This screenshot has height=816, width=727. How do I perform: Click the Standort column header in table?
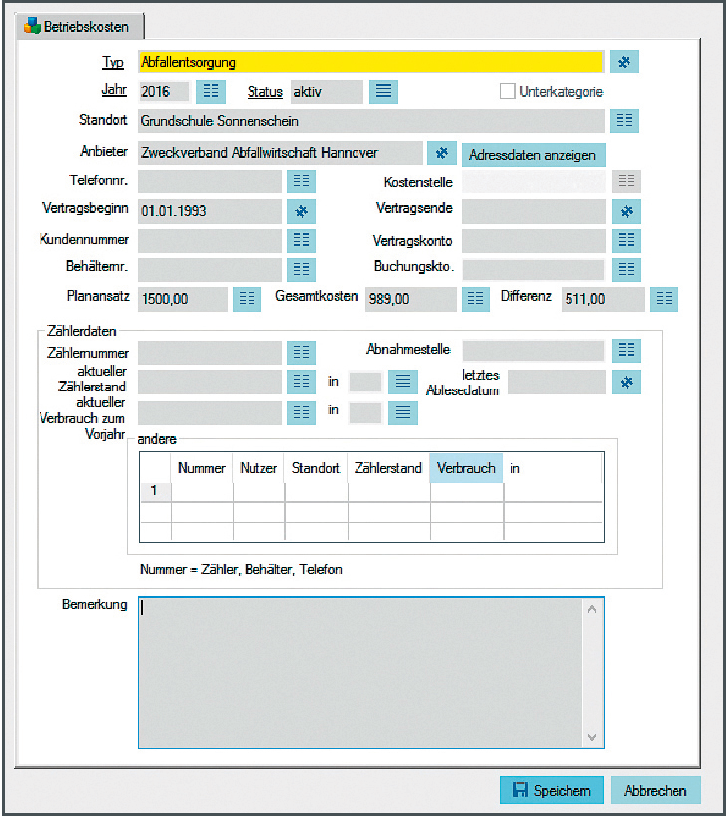coord(316,468)
